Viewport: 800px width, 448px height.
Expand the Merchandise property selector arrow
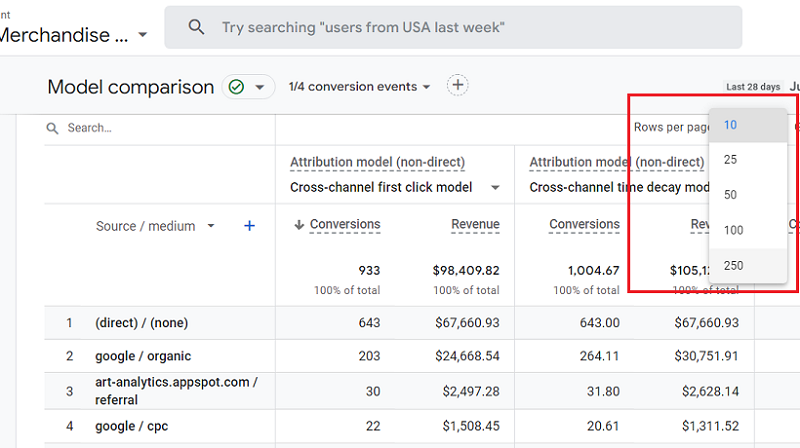point(143,35)
